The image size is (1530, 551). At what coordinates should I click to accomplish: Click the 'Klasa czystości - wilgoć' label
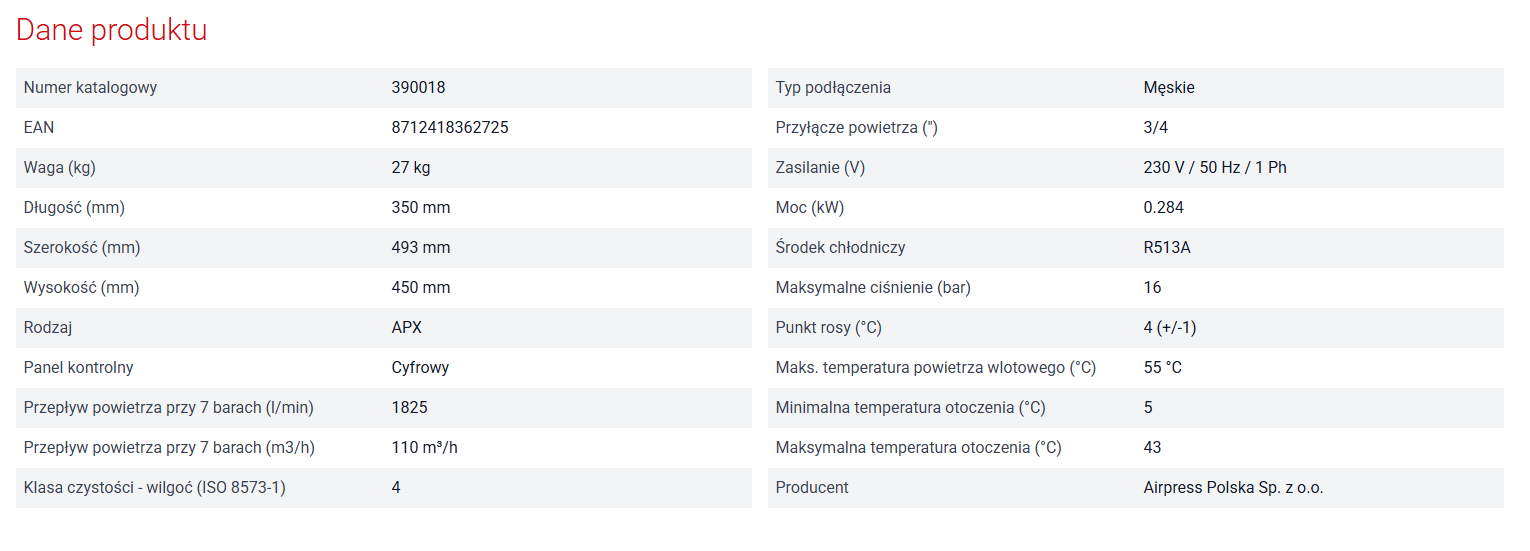(x=154, y=488)
